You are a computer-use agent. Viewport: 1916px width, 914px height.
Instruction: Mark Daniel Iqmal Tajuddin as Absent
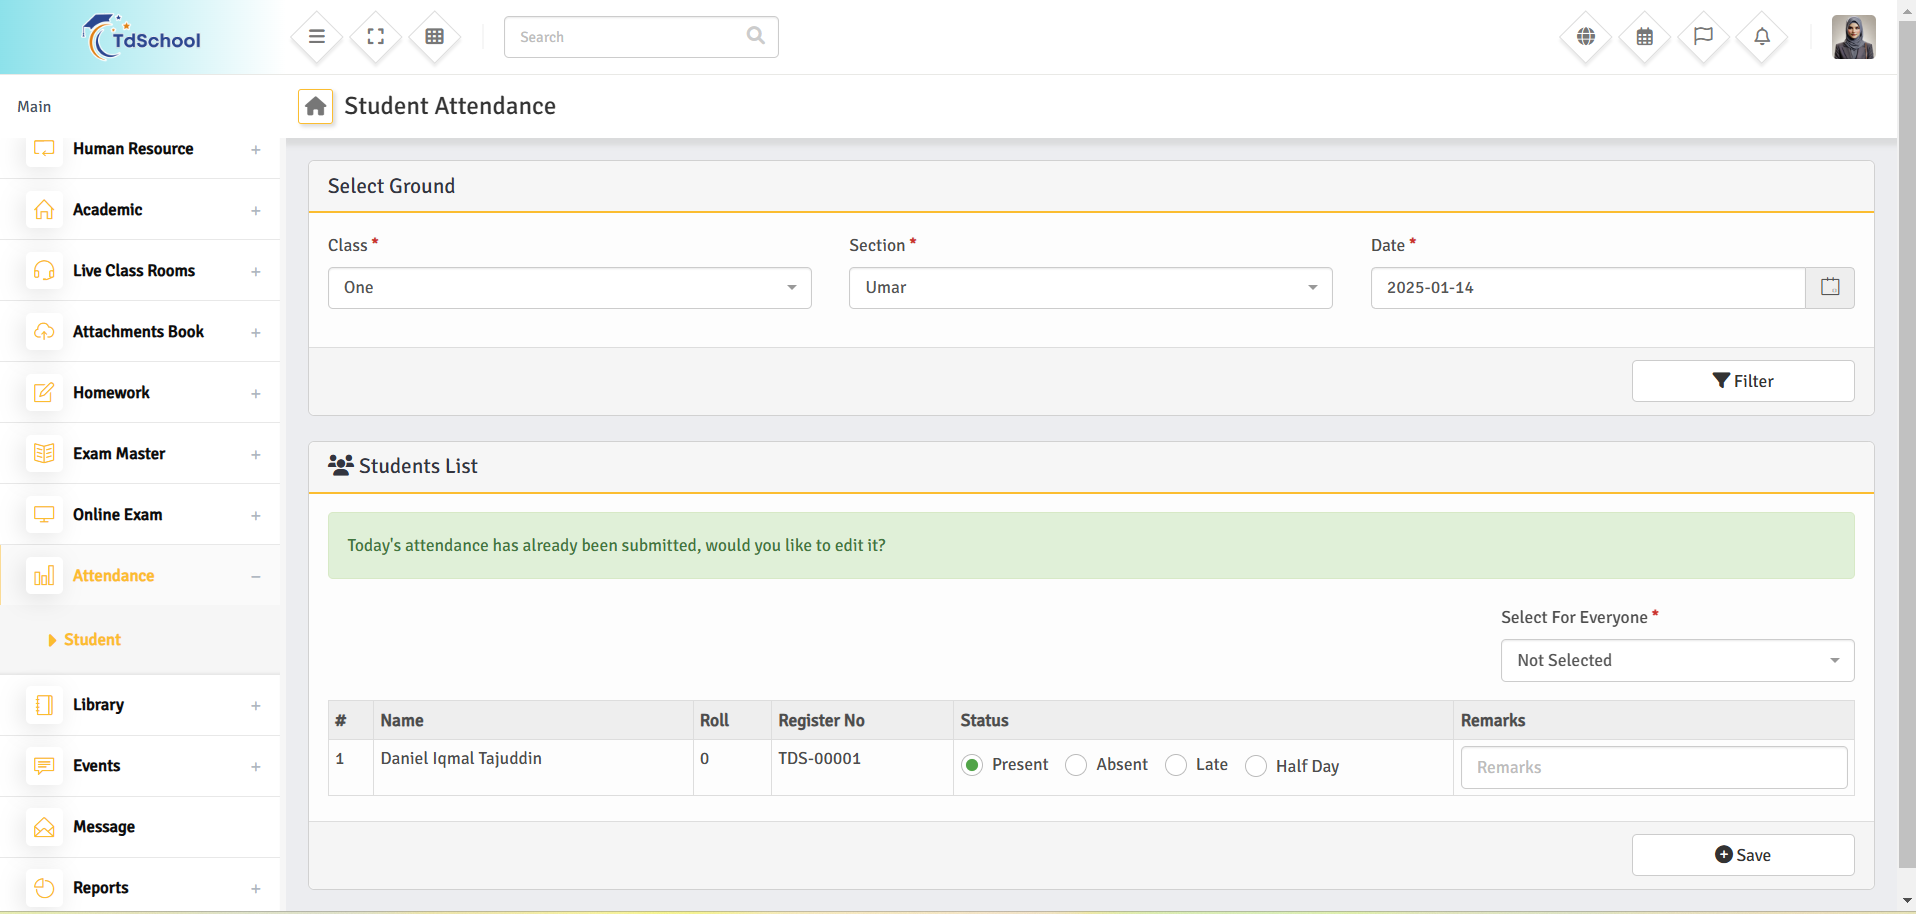pyautogui.click(x=1076, y=765)
